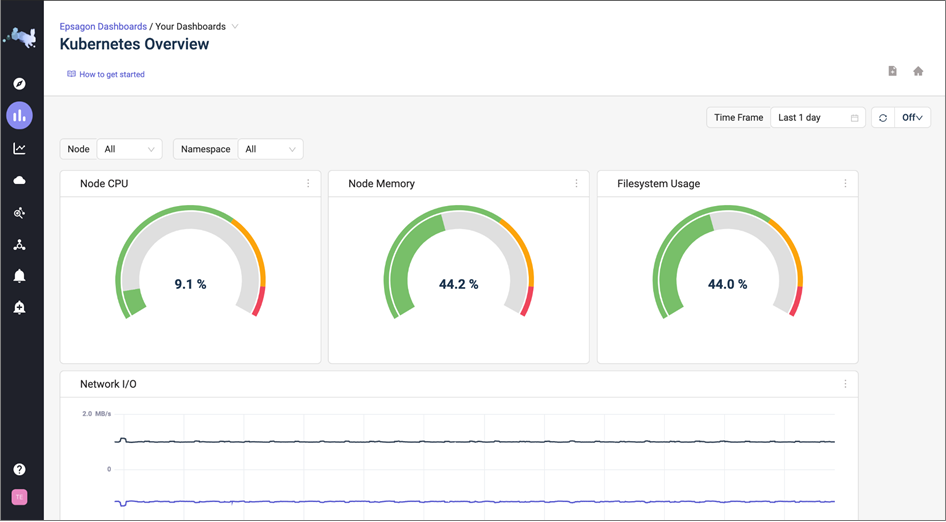Click the pink TE user avatar
Viewport: 946px width, 522px height.
coord(19,497)
